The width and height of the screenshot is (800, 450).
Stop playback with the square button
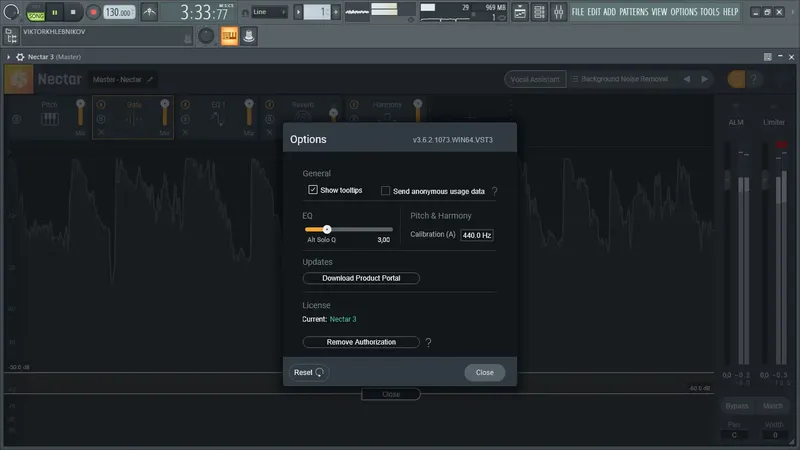(73, 12)
